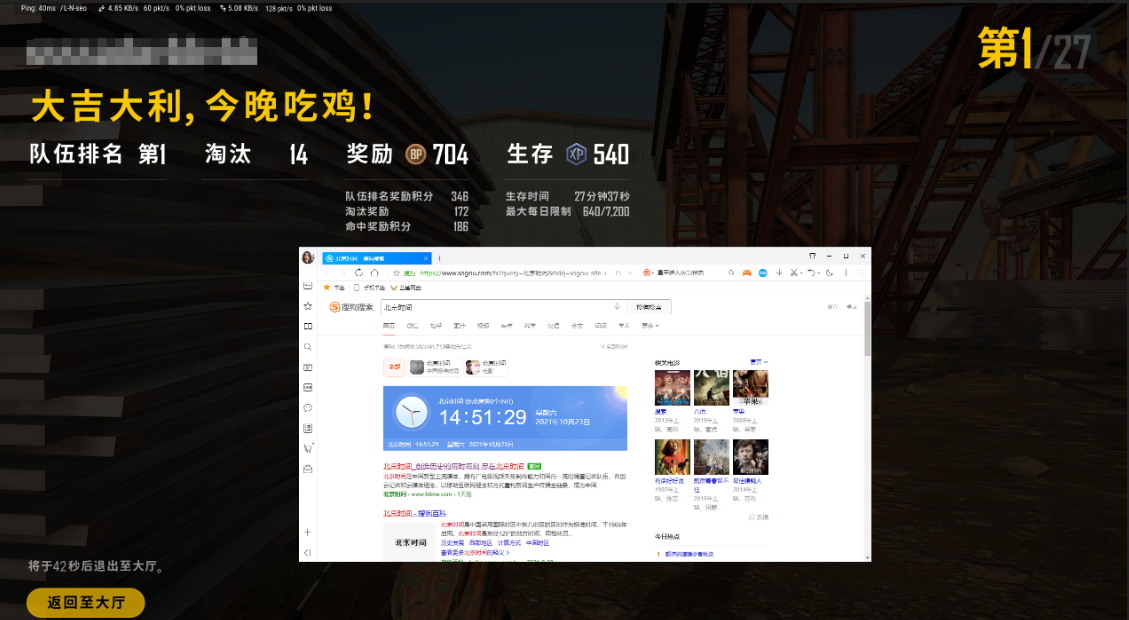
Task: Open the sidebar mailbox icon
Action: coord(307,469)
